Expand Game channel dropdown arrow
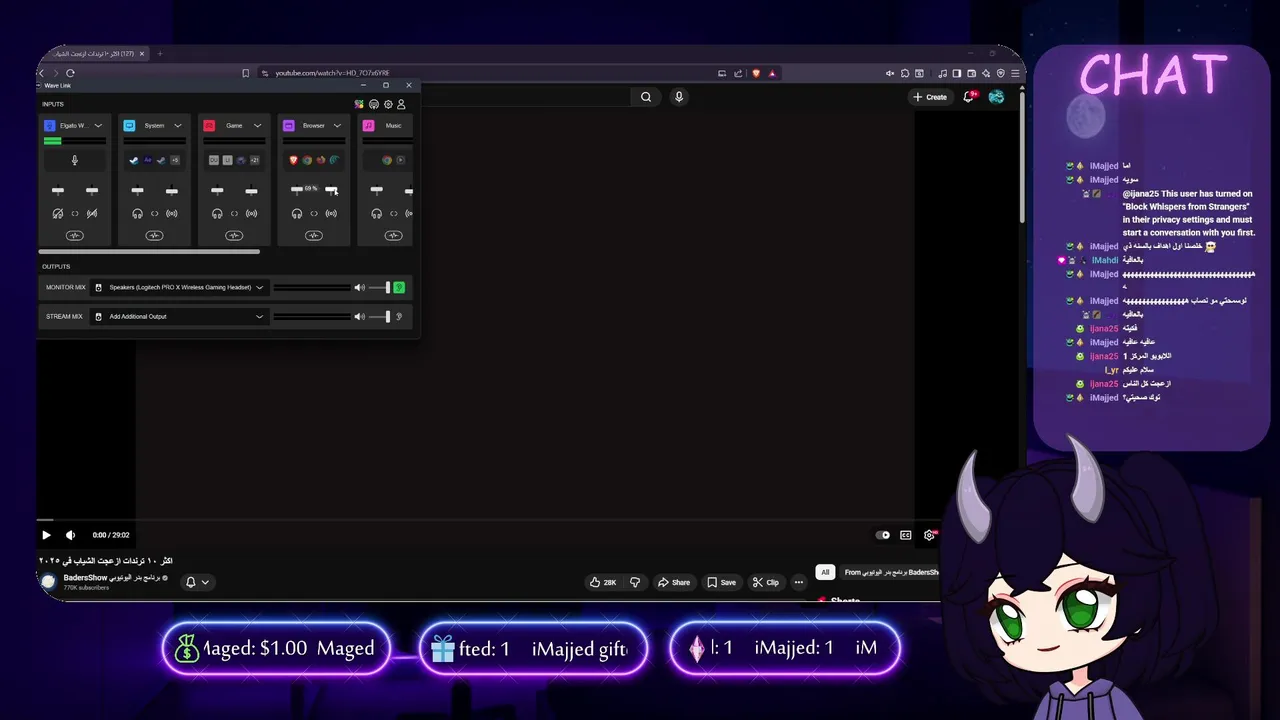This screenshot has width=1280, height=720. click(257, 126)
